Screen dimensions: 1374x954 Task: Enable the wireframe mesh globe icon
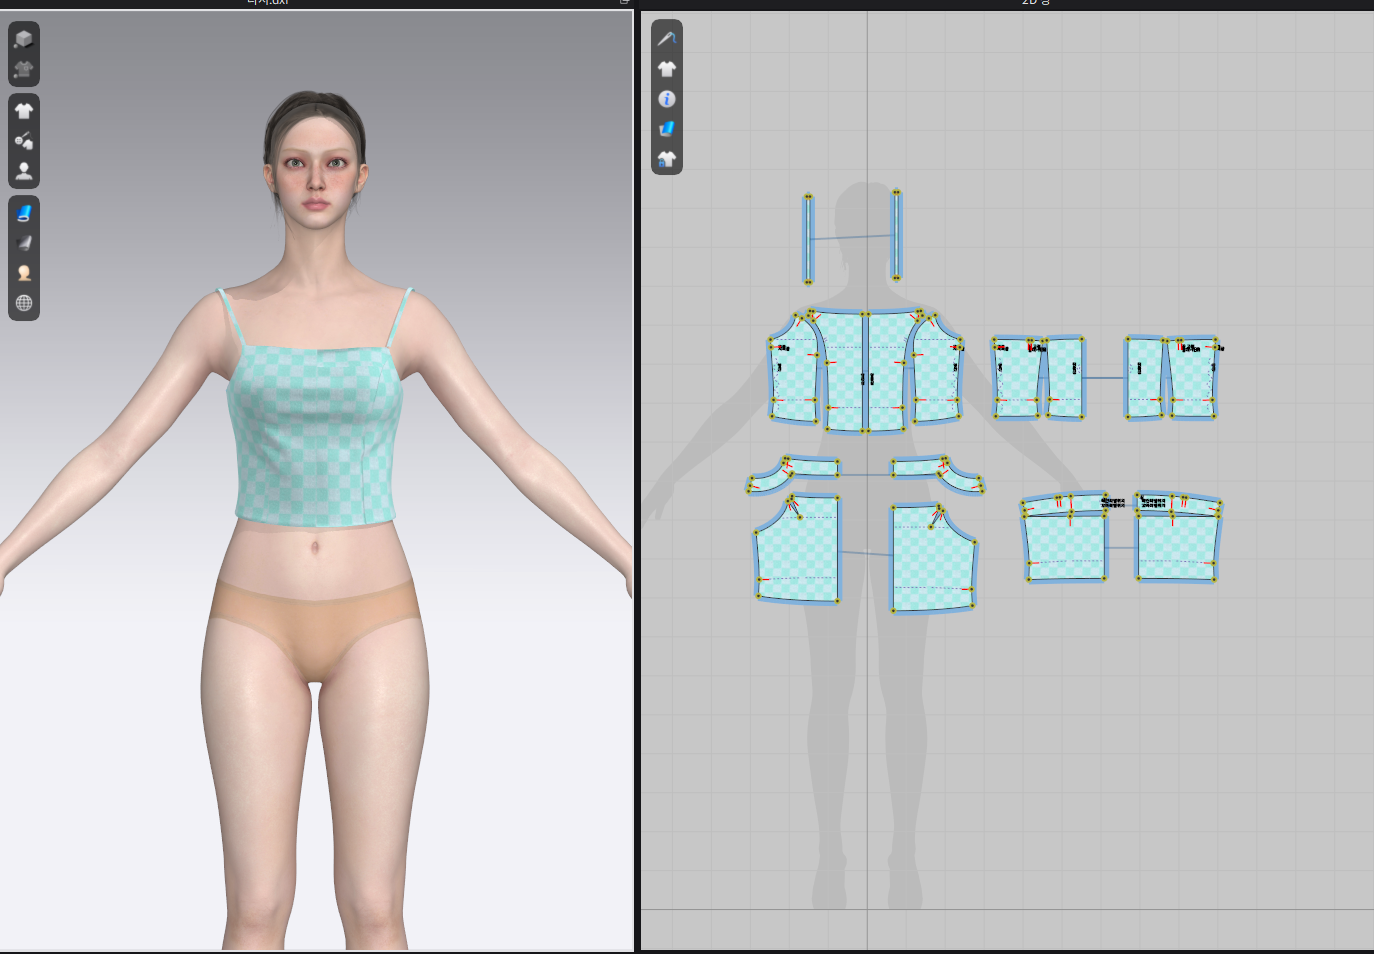point(24,303)
